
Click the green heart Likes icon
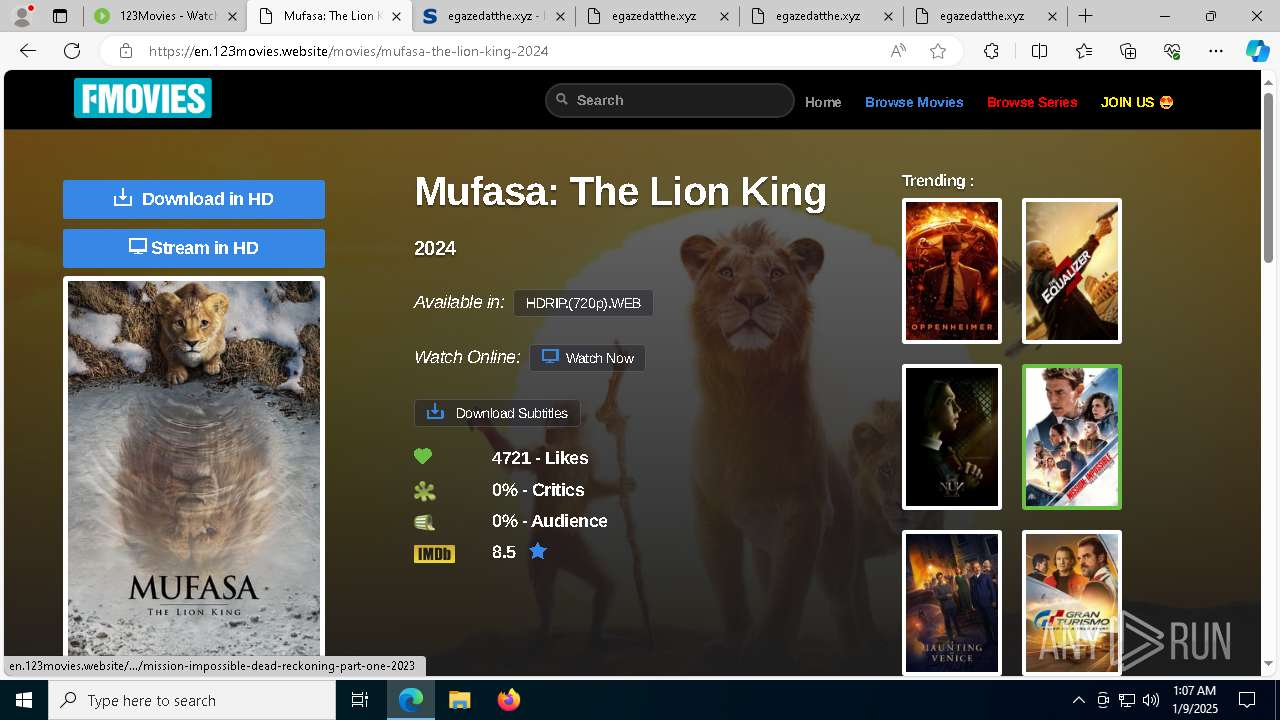423,457
